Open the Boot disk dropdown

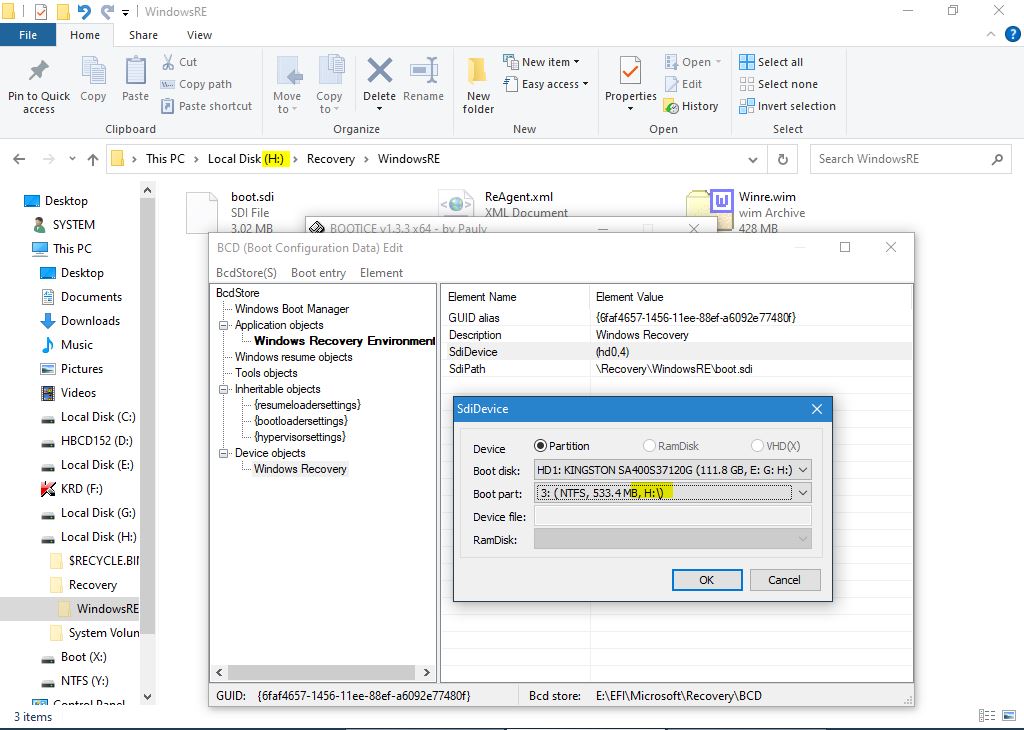click(803, 470)
